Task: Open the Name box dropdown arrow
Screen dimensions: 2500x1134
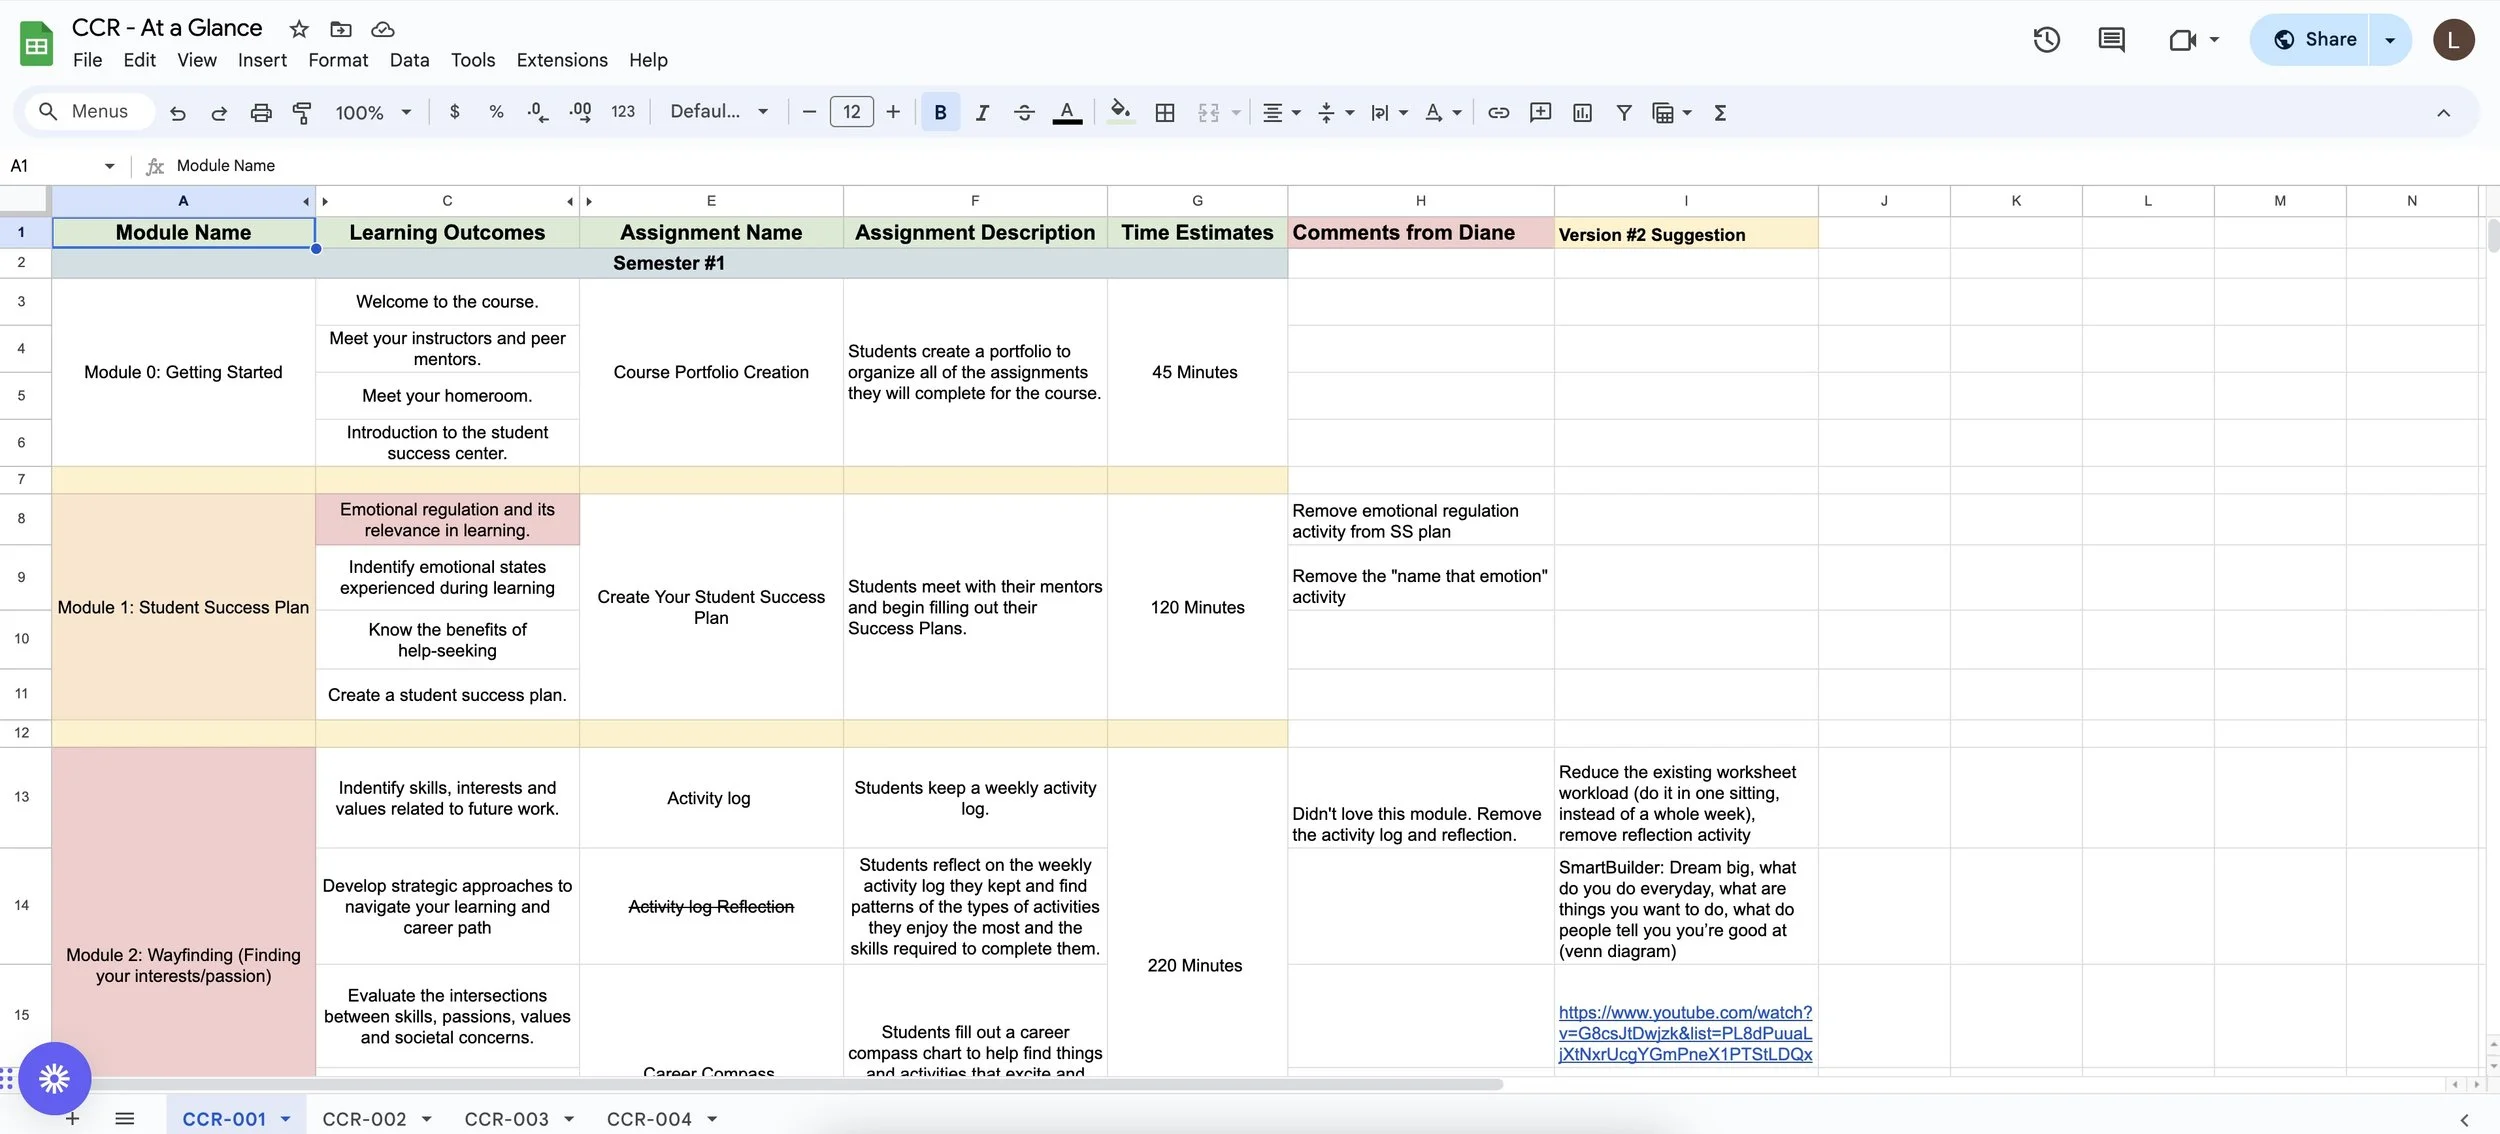Action: 109,166
